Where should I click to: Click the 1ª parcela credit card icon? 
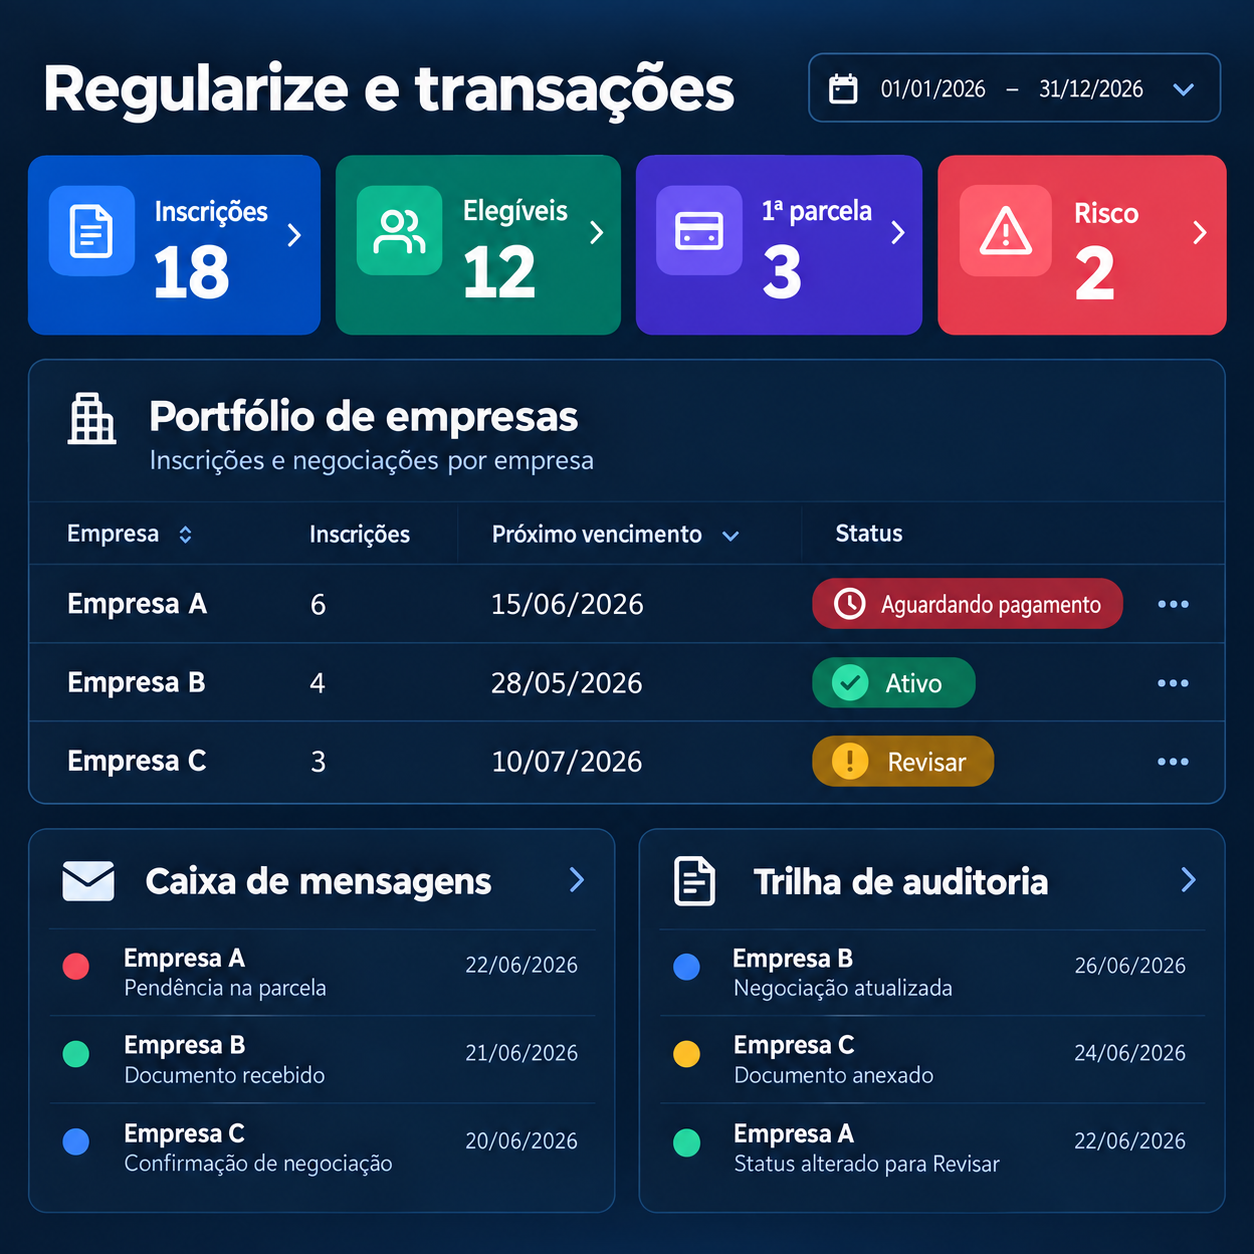(x=699, y=231)
